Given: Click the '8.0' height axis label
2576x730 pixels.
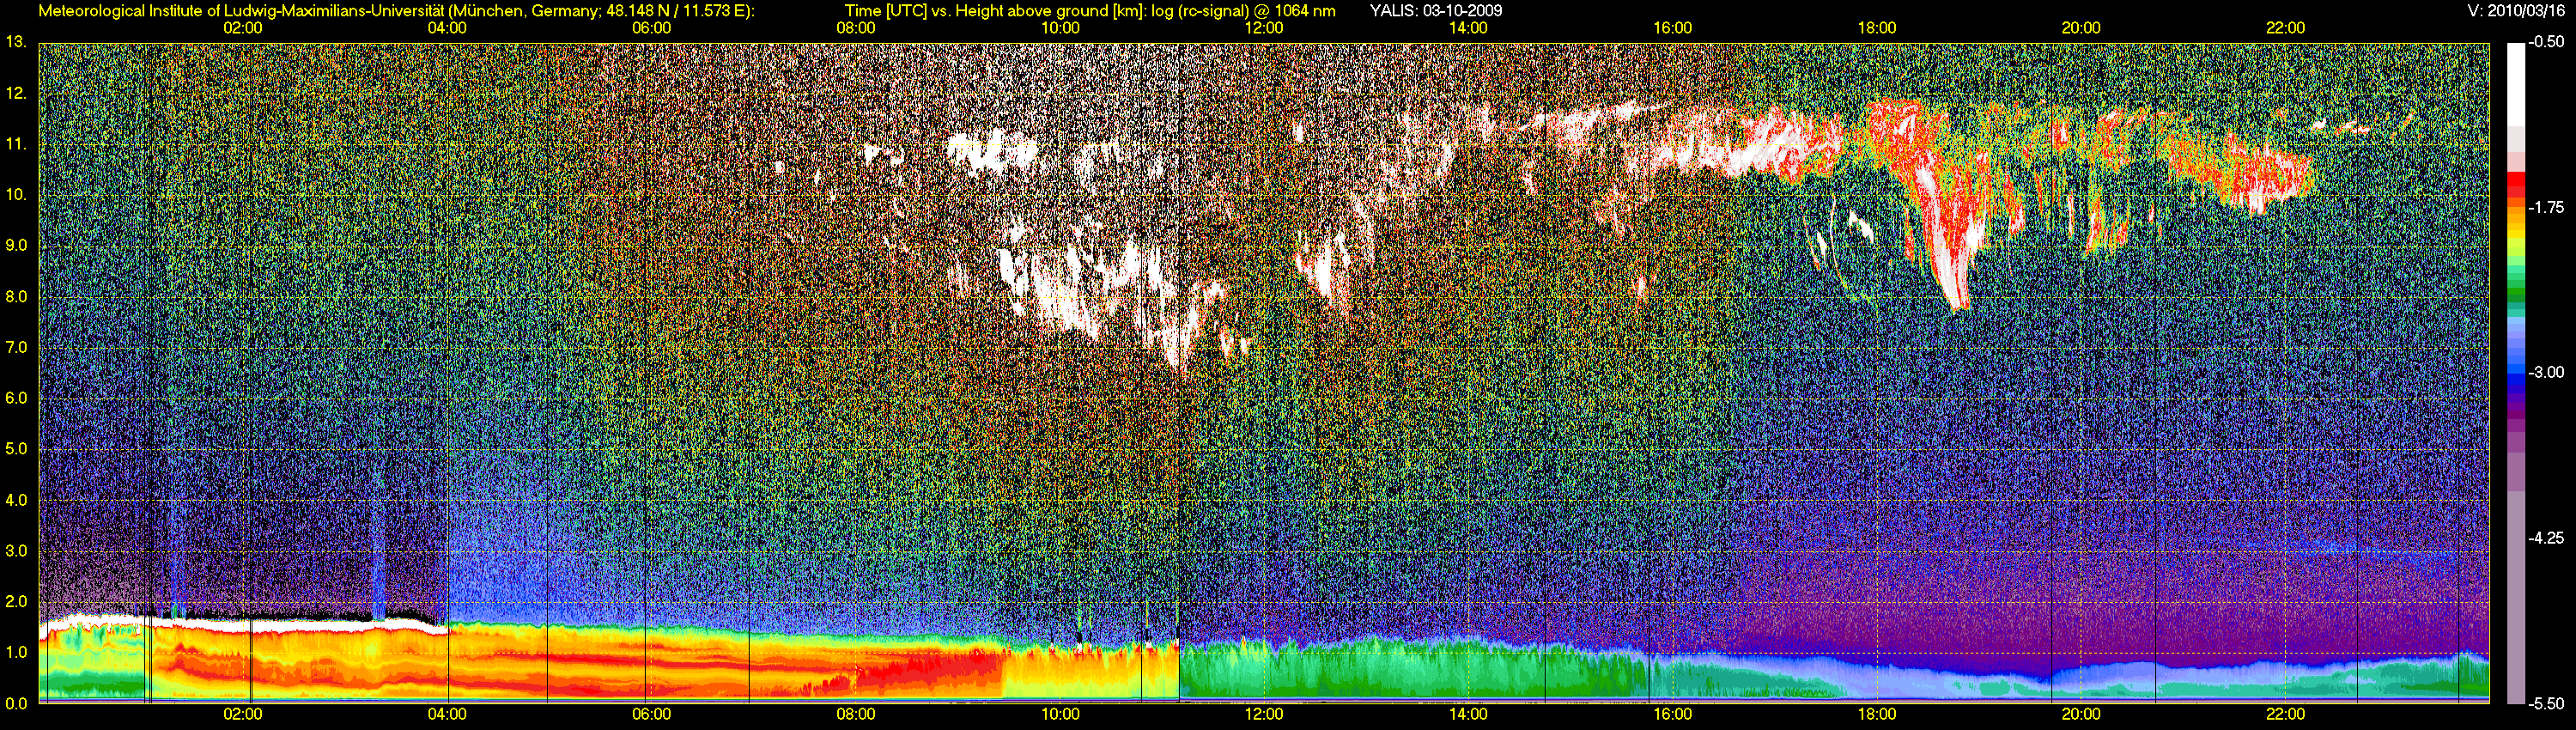Looking at the screenshot, I should (15, 297).
